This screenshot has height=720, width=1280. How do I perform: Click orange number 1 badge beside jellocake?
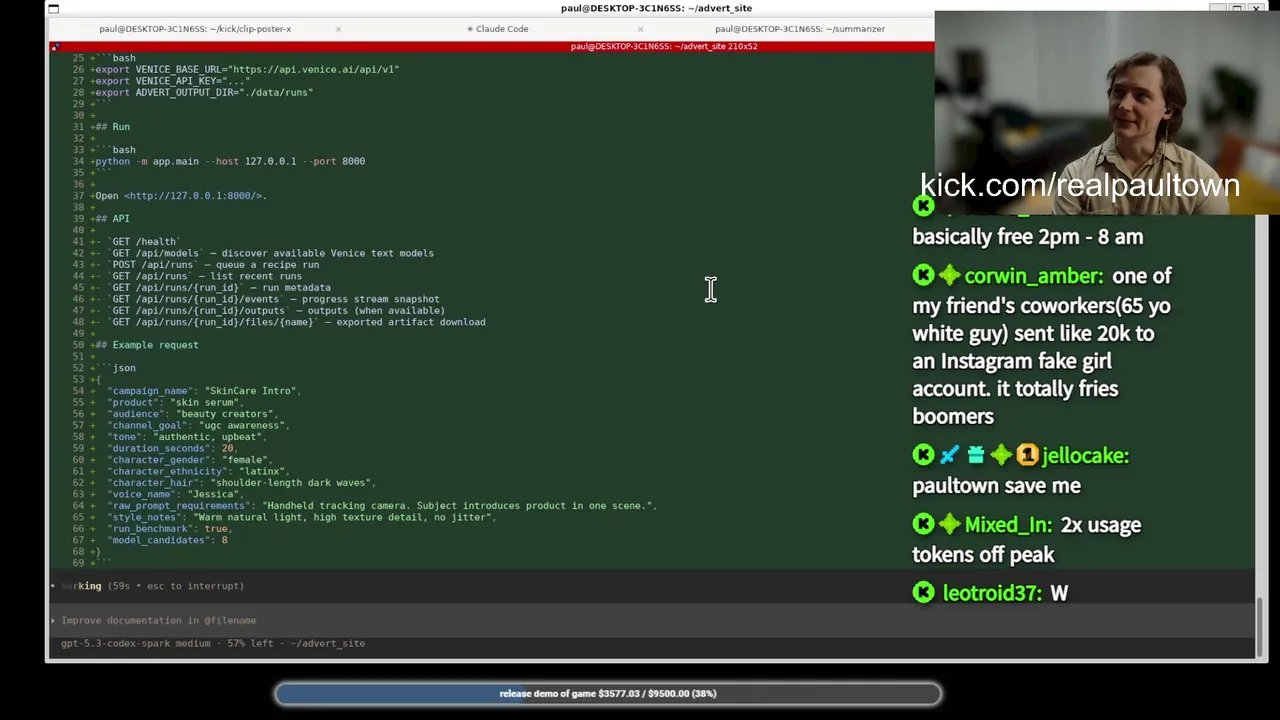click(x=1027, y=455)
